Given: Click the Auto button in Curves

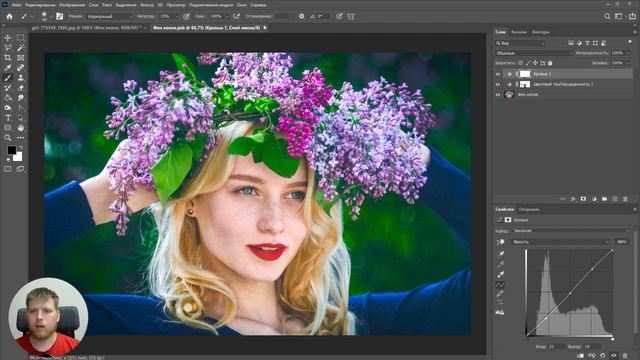Looking at the screenshot, I should (x=622, y=242).
